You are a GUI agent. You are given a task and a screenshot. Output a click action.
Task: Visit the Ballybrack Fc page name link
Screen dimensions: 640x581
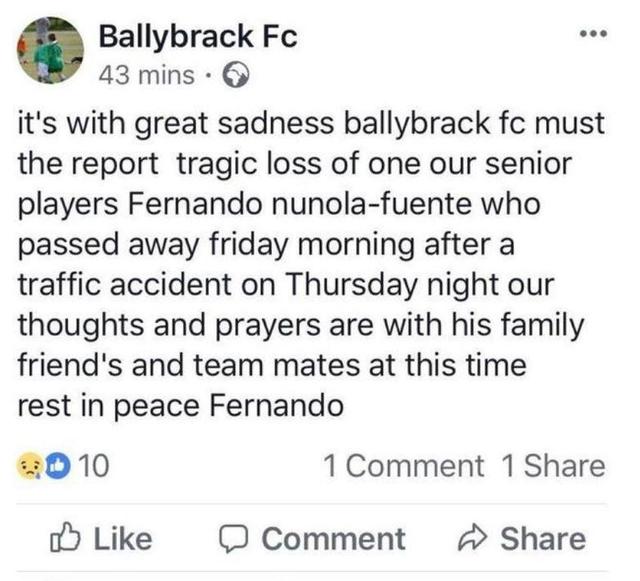[198, 36]
